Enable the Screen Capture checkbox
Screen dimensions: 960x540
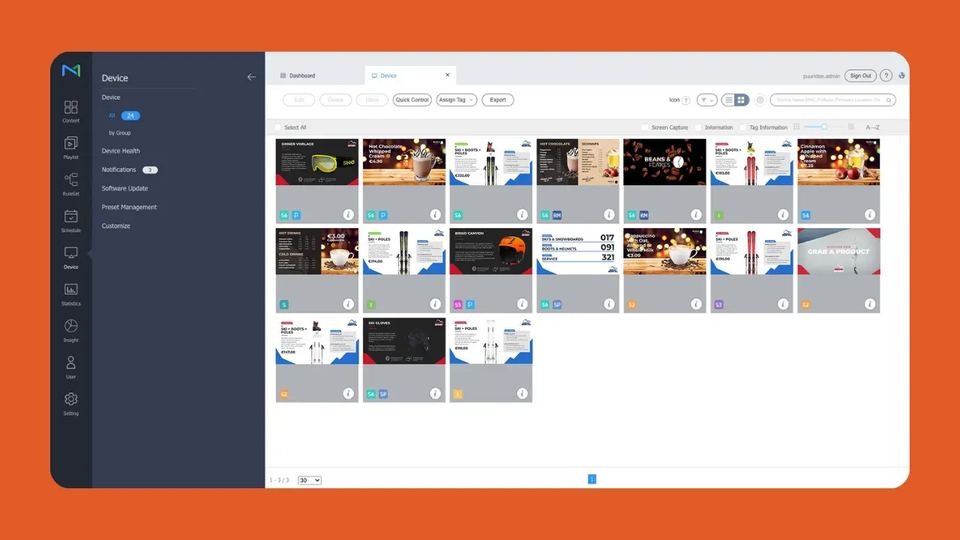(645, 127)
